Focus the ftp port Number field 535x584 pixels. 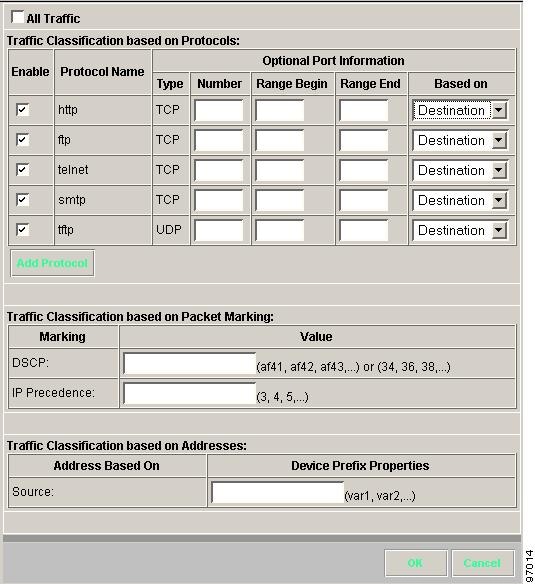219,140
